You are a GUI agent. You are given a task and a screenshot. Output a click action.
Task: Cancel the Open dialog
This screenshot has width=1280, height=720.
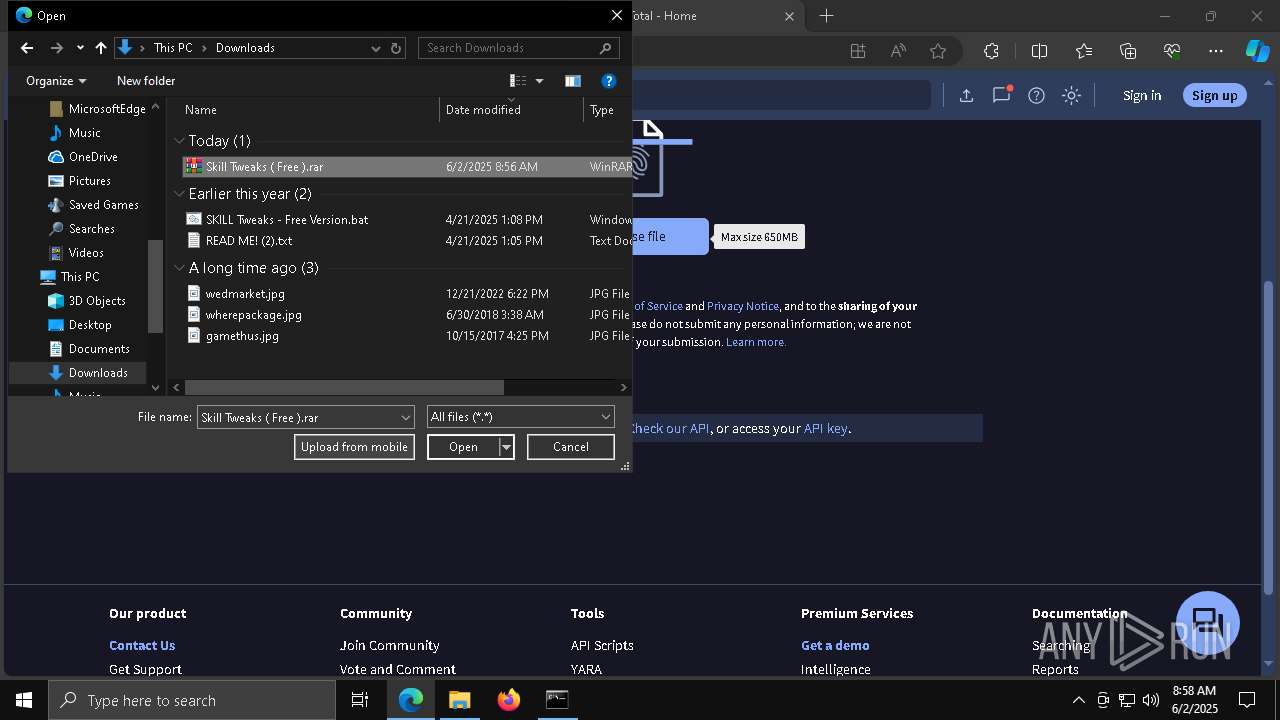coord(571,447)
